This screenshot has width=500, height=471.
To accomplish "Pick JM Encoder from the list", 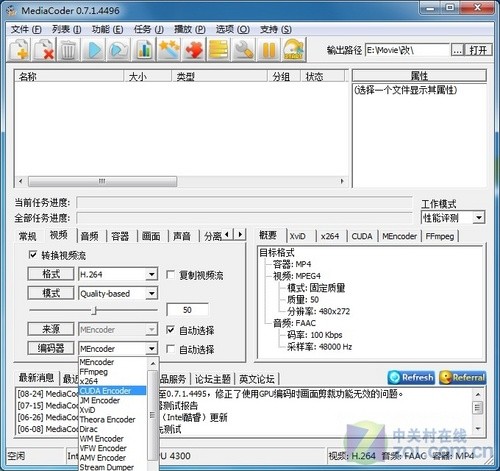I will pos(113,400).
